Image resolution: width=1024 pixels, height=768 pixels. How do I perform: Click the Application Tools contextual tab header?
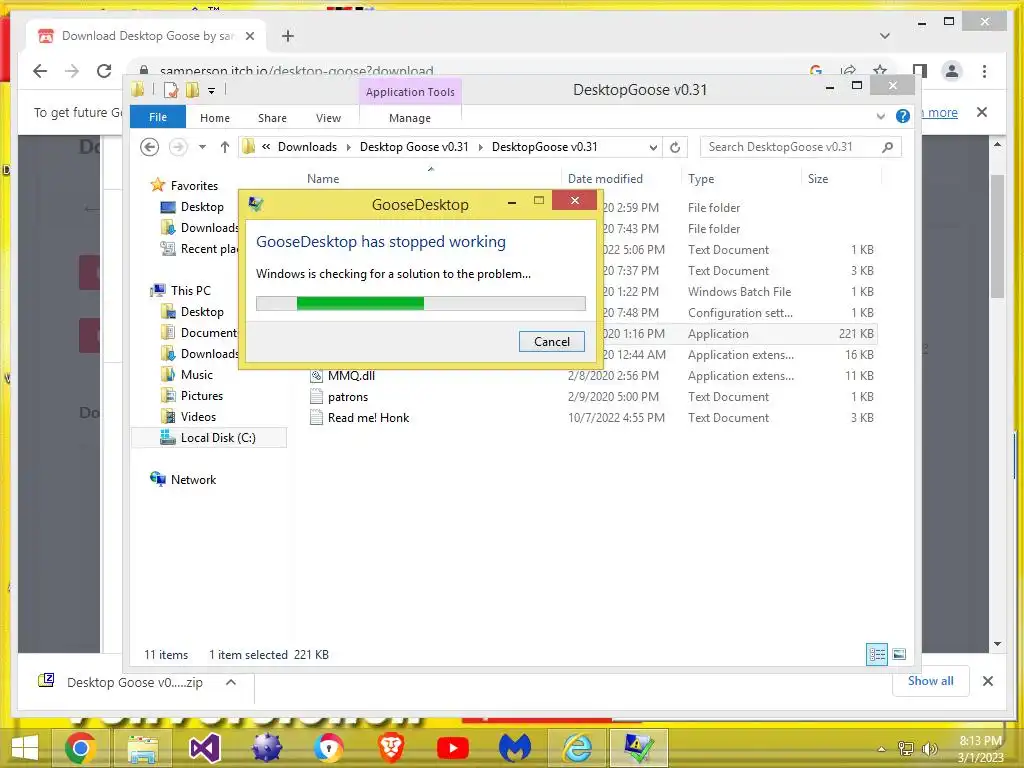pos(409,92)
